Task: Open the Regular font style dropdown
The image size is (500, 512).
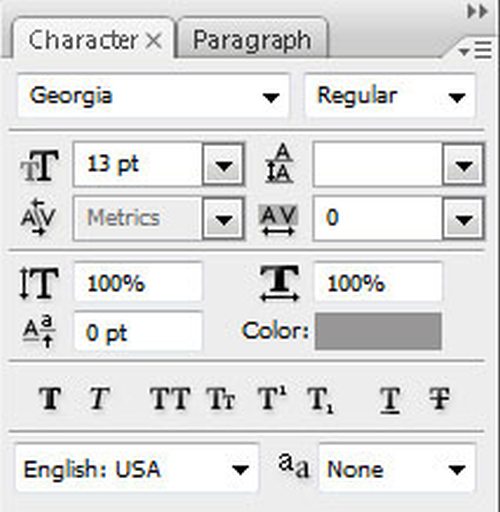Action: [390, 96]
